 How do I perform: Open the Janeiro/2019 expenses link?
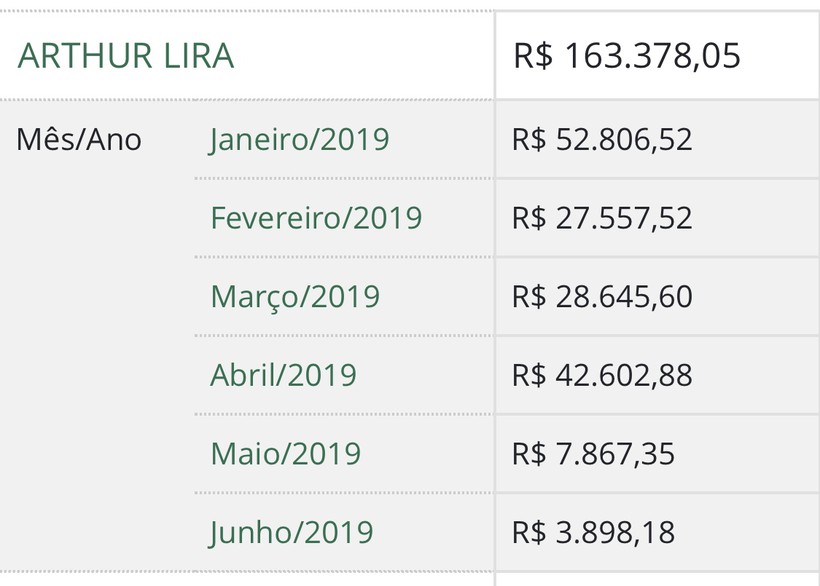300,140
